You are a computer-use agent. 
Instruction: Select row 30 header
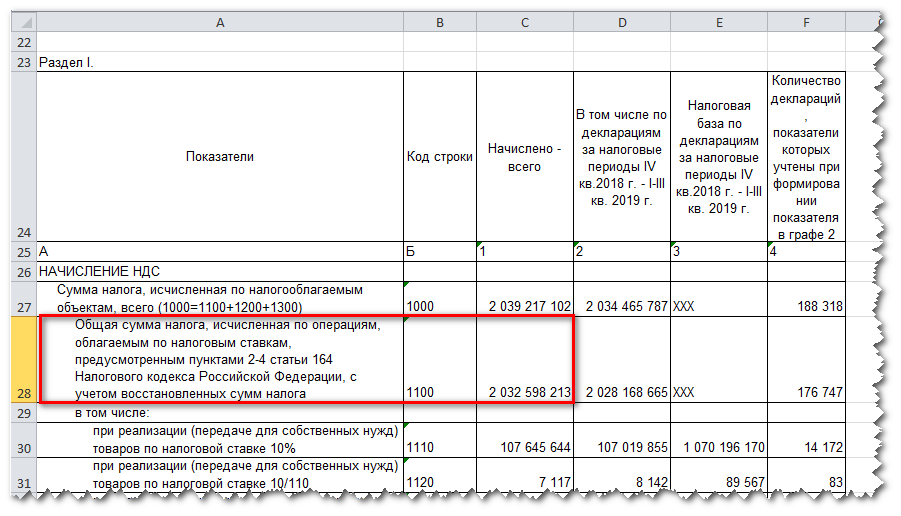(24, 440)
